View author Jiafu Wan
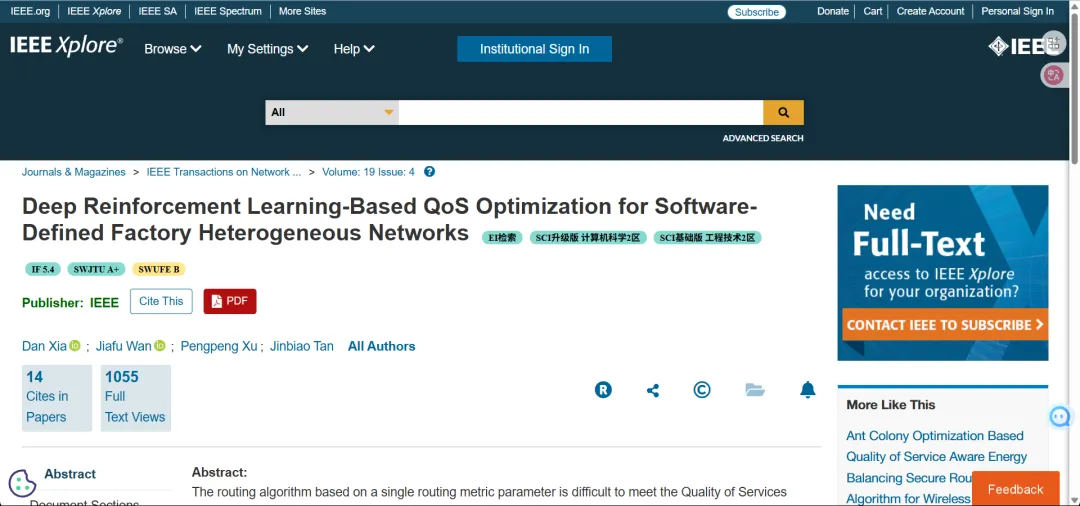The image size is (1080, 506). 123,346
